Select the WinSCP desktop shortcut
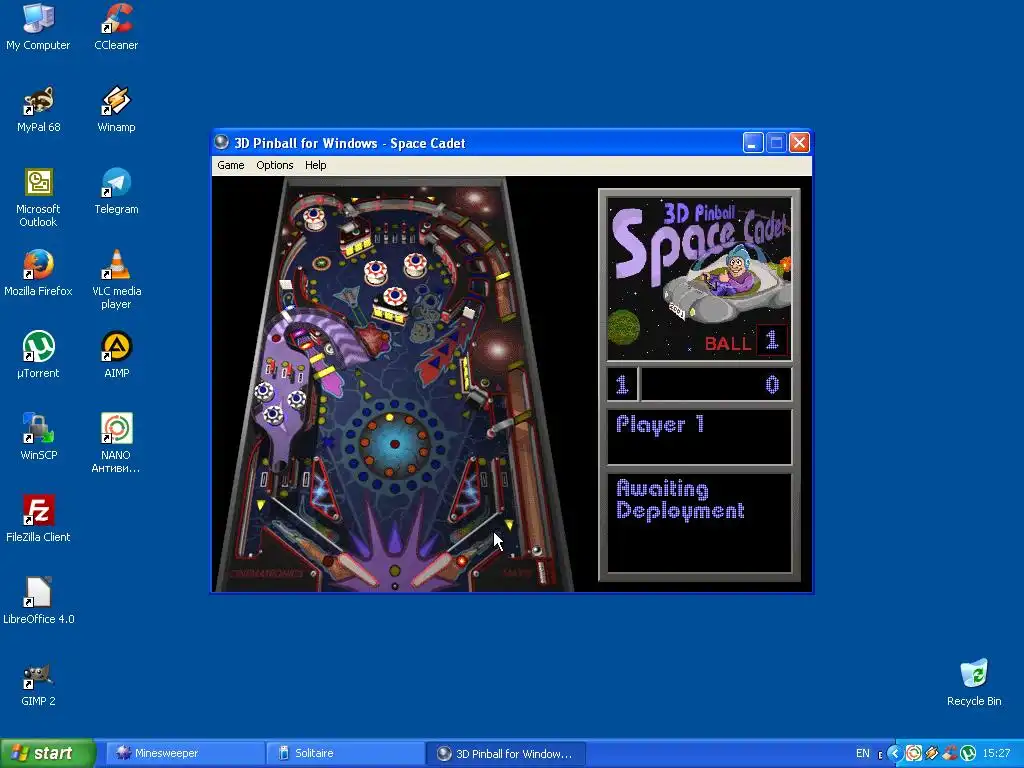 pos(38,438)
